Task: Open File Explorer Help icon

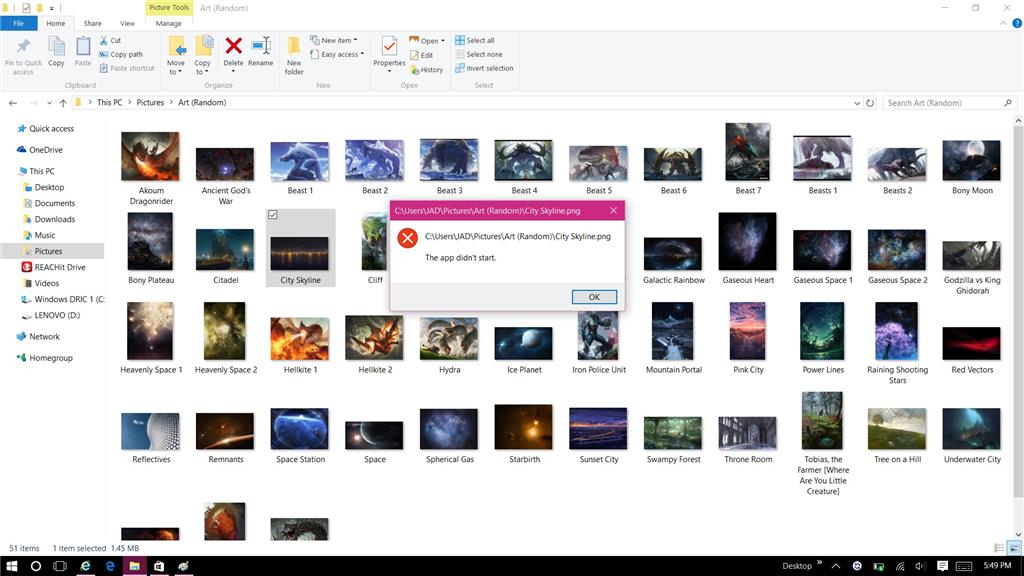Action: click(x=1017, y=24)
